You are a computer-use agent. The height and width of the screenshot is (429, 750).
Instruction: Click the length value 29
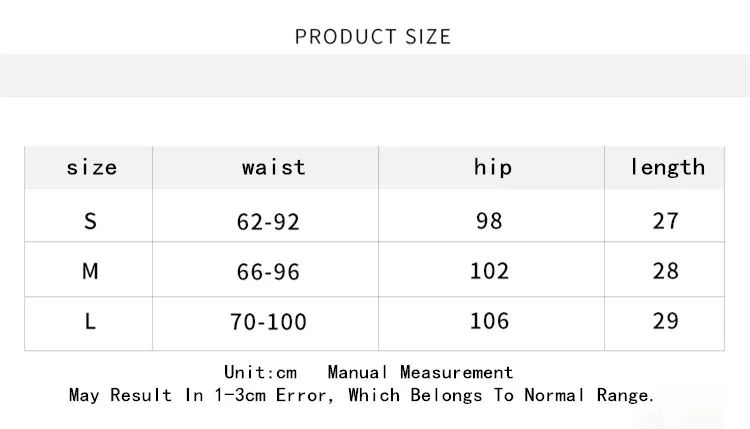tap(665, 321)
